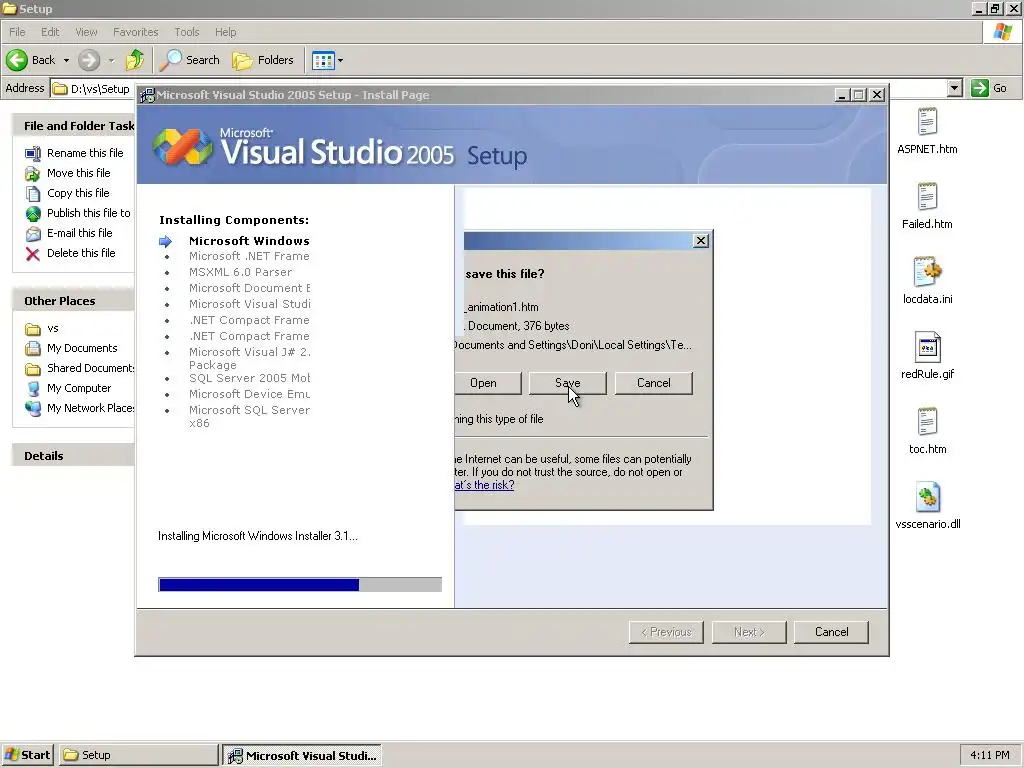The width and height of the screenshot is (1024, 768).
Task: Select the locdata.ini file icon
Action: coord(927,272)
